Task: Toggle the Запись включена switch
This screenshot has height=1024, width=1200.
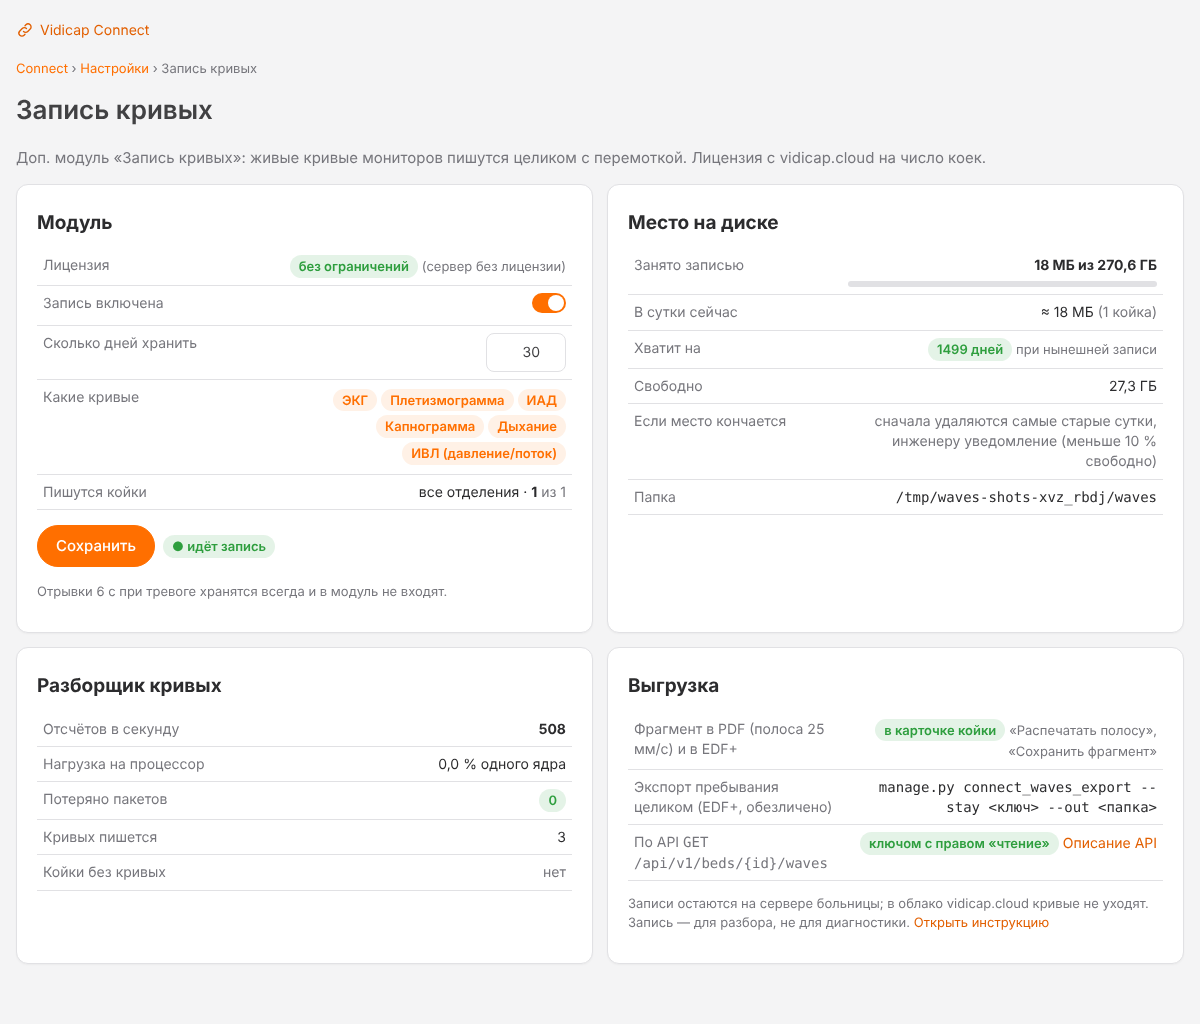Action: (x=549, y=303)
